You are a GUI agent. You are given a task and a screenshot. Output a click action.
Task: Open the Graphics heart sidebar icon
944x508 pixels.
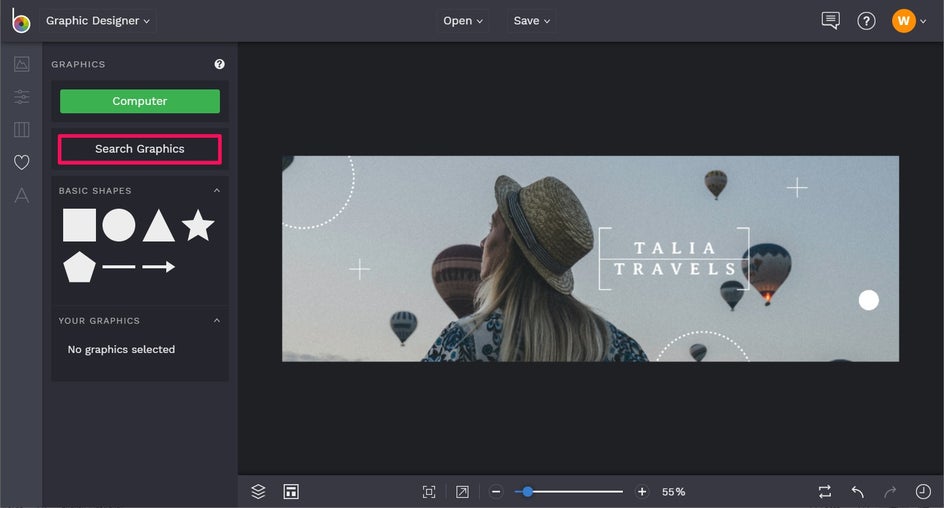pos(22,162)
